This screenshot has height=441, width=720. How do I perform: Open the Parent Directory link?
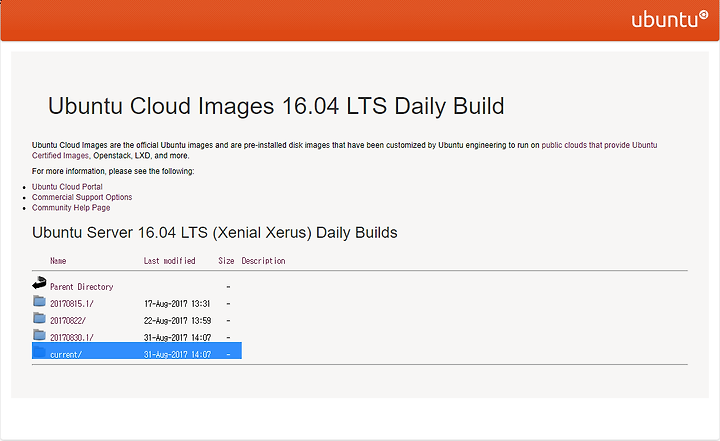click(82, 287)
